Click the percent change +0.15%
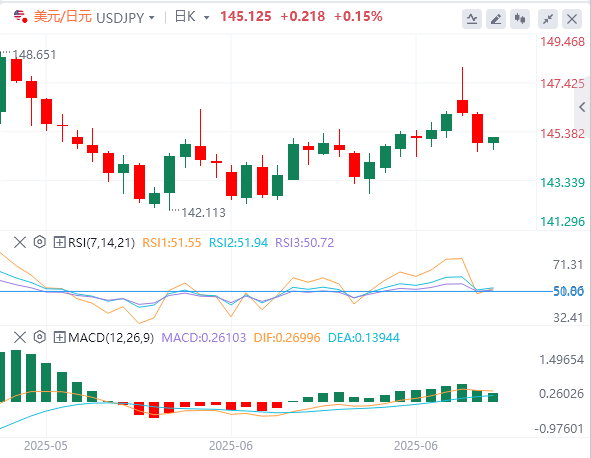Image resolution: width=591 pixels, height=458 pixels. (358, 17)
